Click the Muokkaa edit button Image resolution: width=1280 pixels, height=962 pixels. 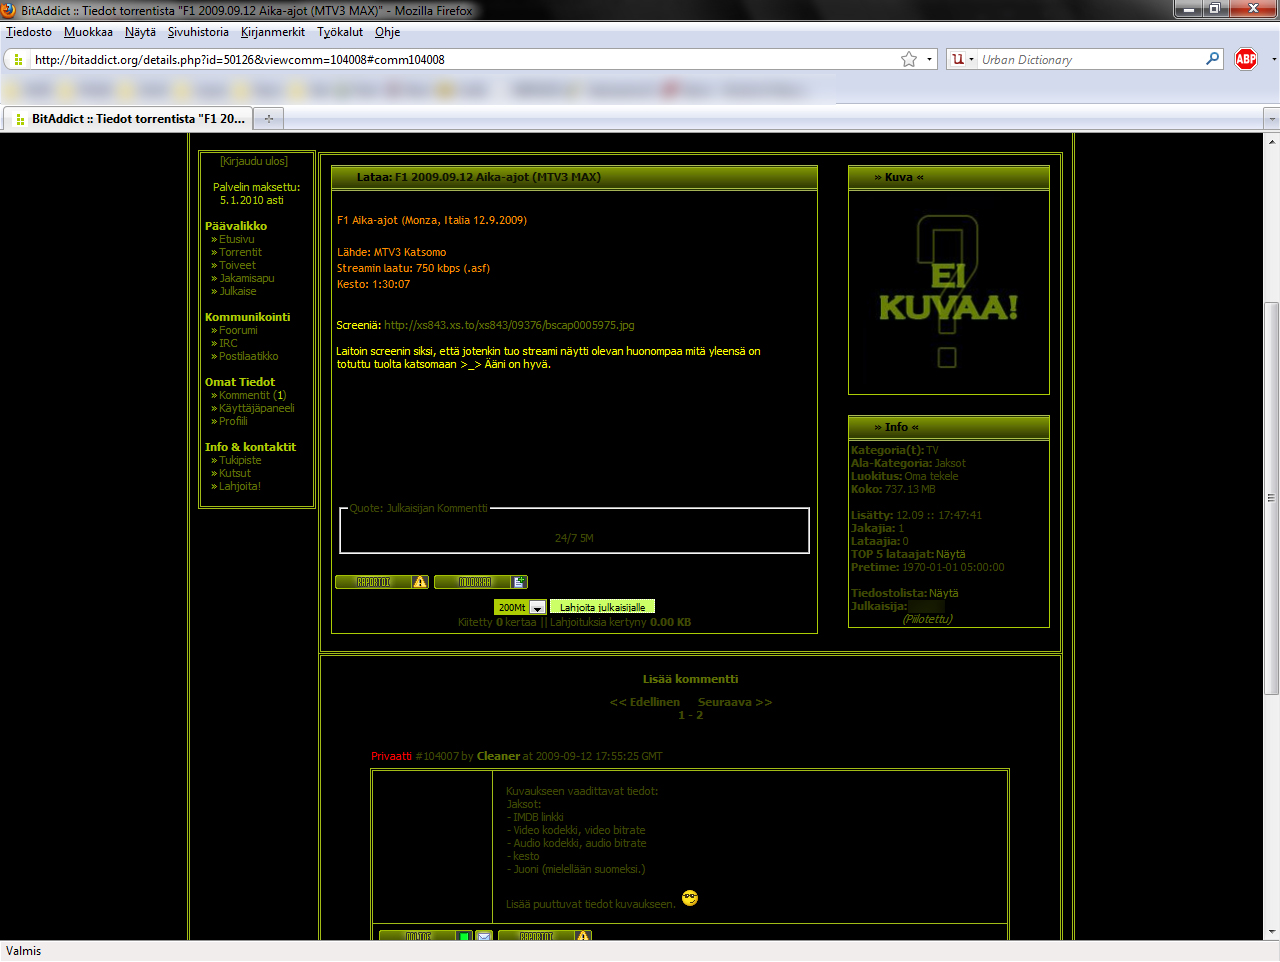click(x=480, y=582)
